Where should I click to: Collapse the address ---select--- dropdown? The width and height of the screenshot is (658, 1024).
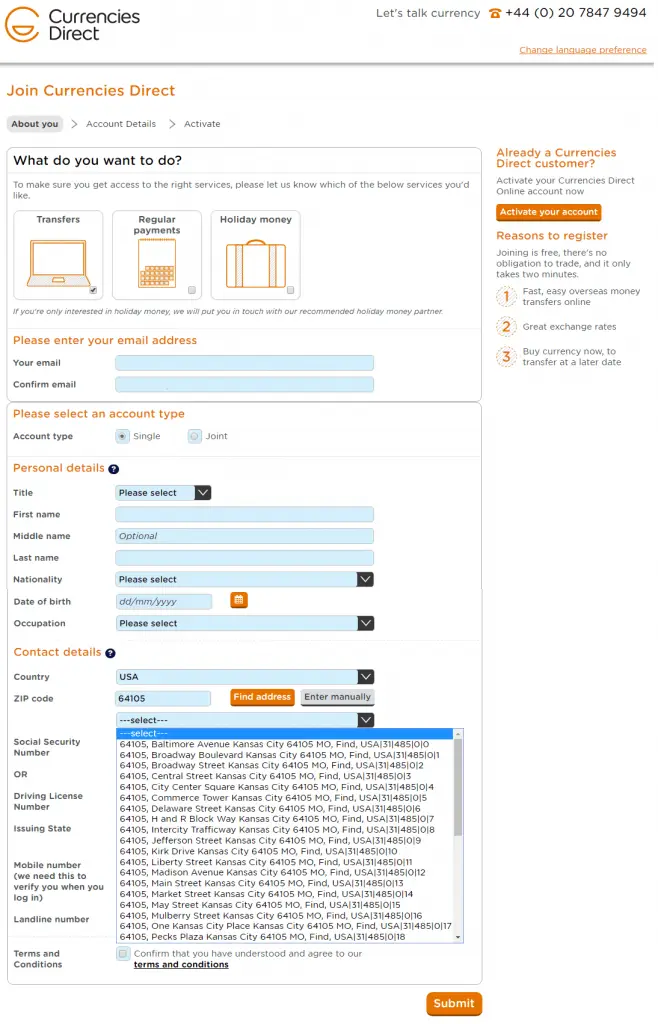click(x=244, y=720)
